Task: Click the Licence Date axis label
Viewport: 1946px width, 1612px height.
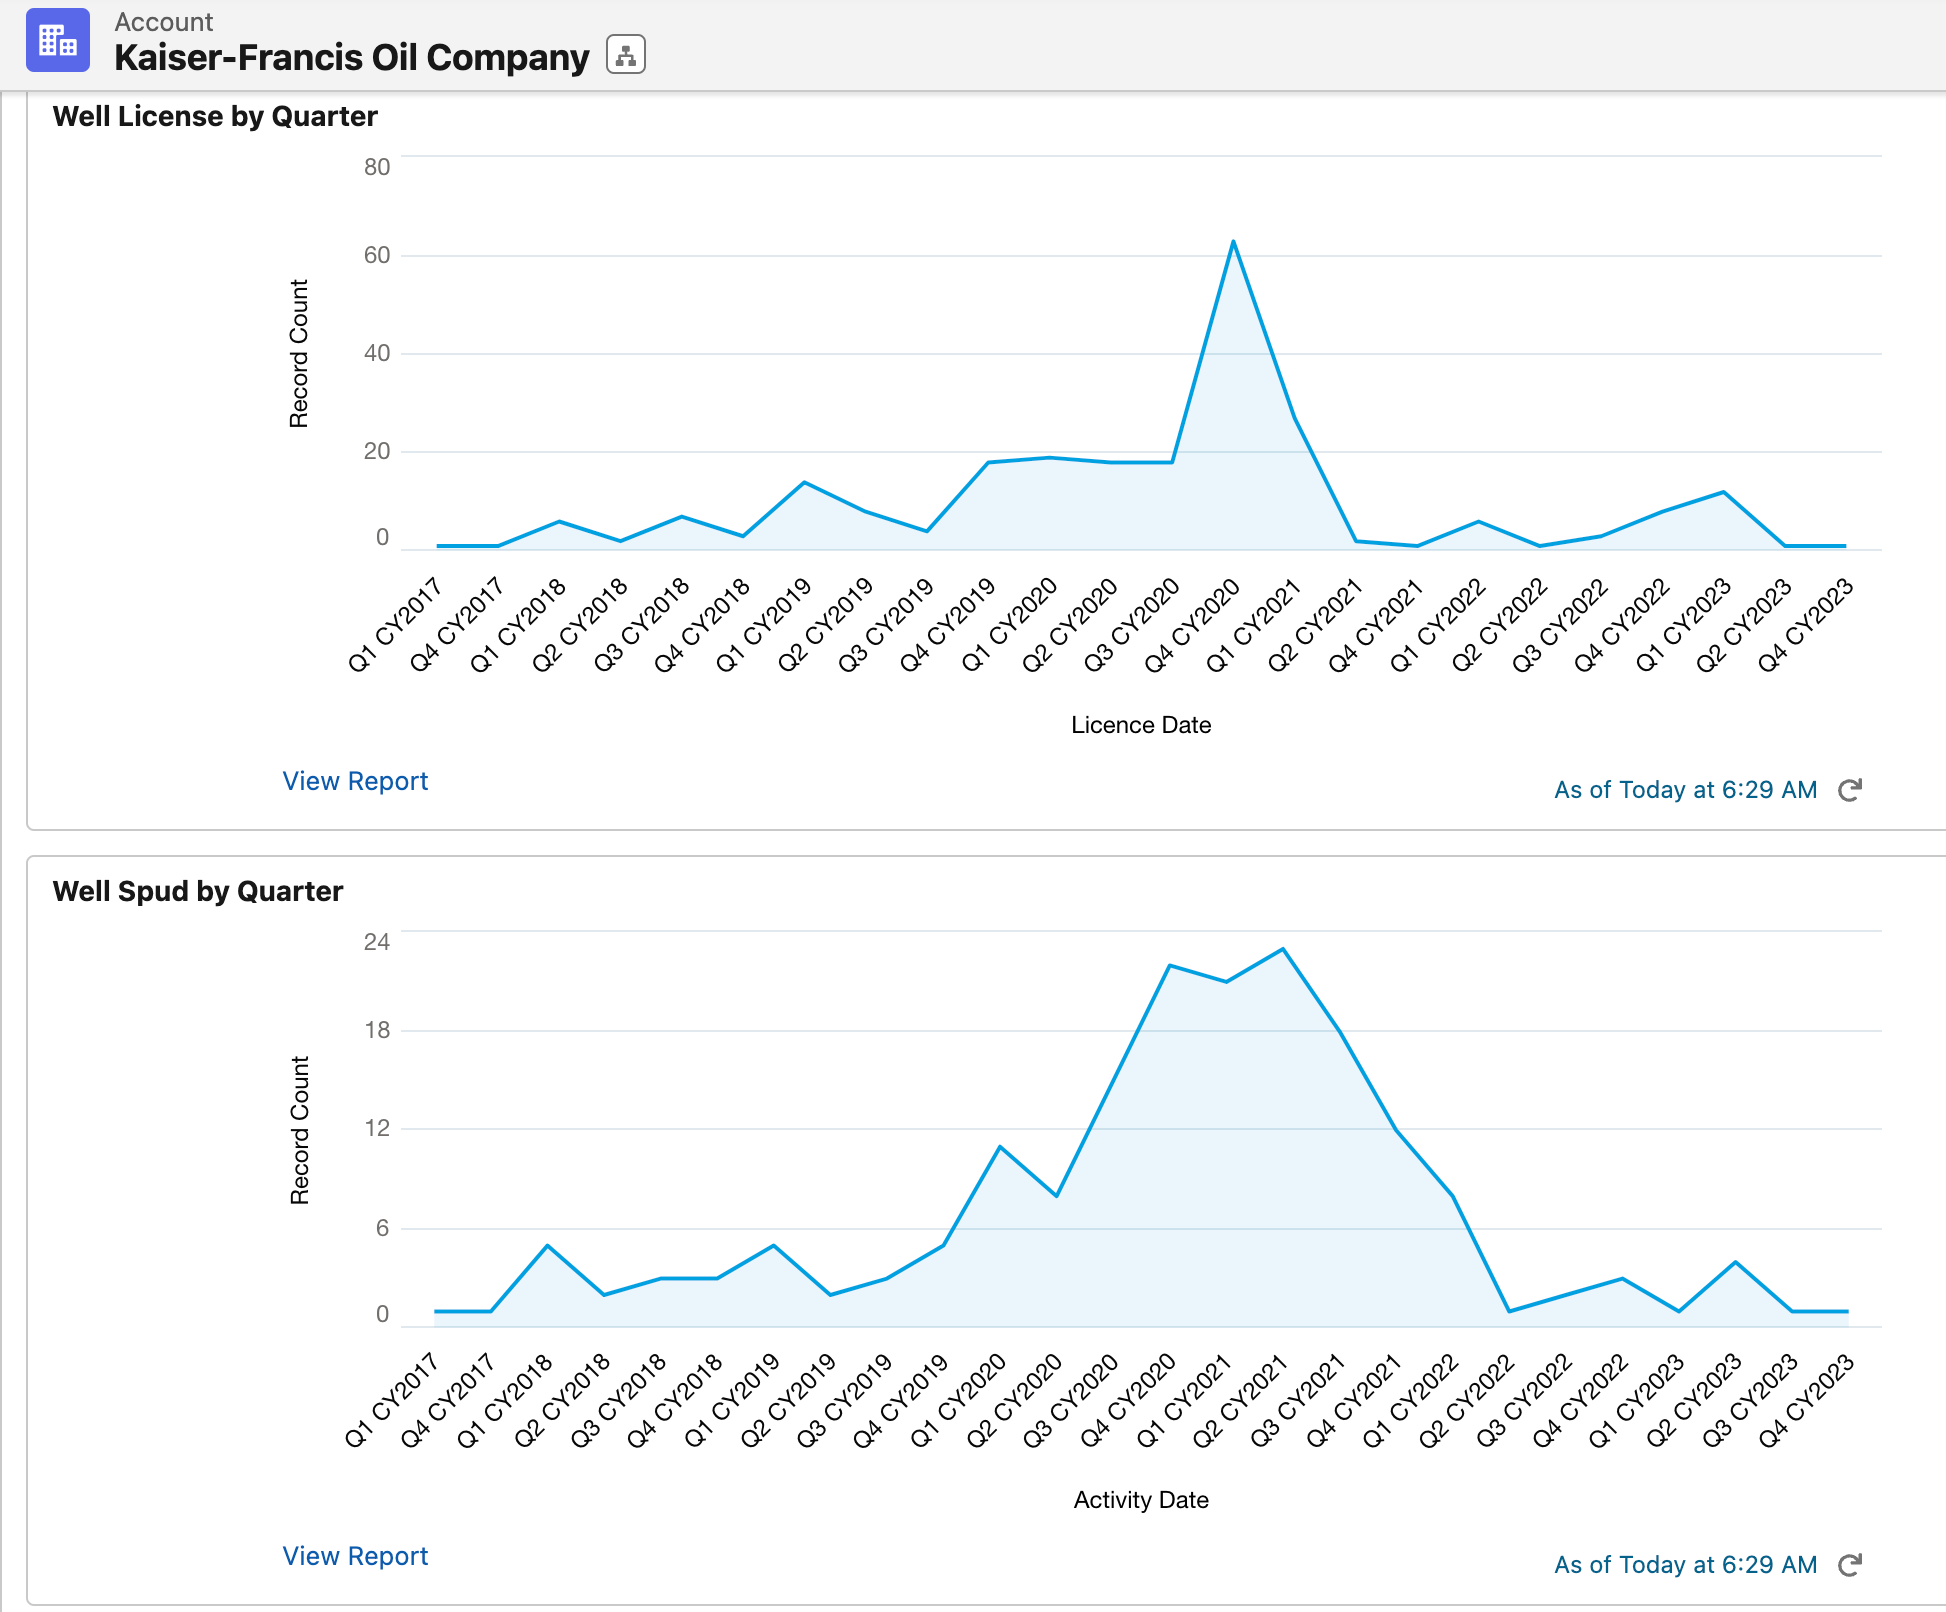Action: (x=1141, y=725)
